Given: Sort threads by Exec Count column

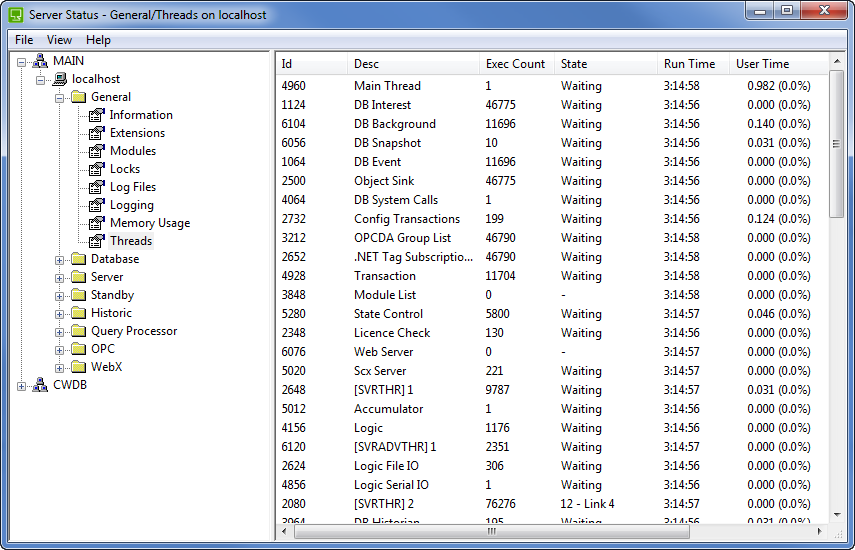Looking at the screenshot, I should point(515,64).
